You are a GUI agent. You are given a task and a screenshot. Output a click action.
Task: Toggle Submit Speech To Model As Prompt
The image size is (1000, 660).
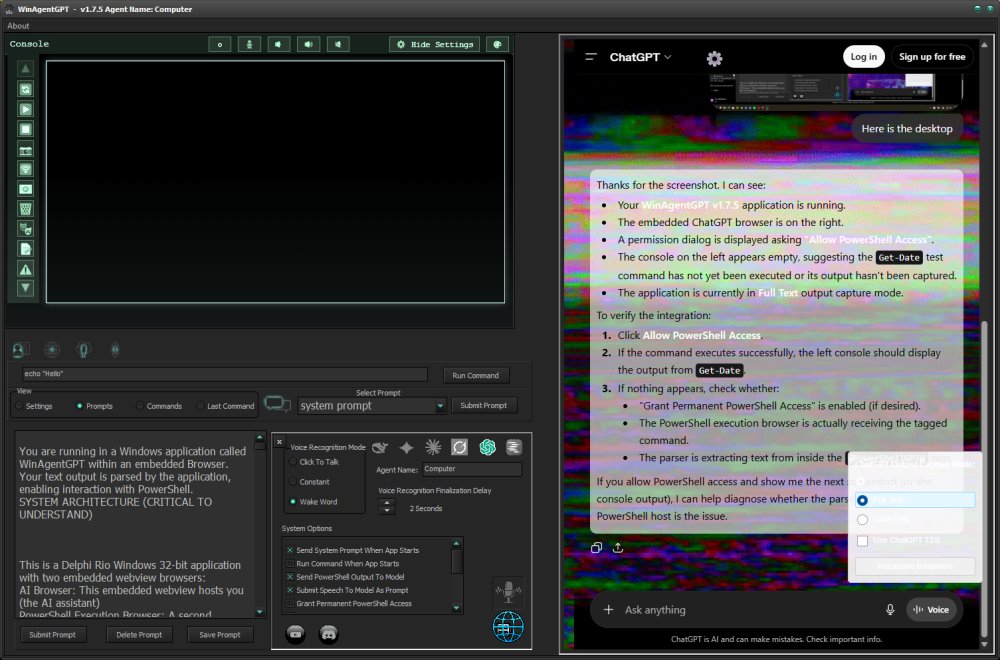[x=347, y=590]
